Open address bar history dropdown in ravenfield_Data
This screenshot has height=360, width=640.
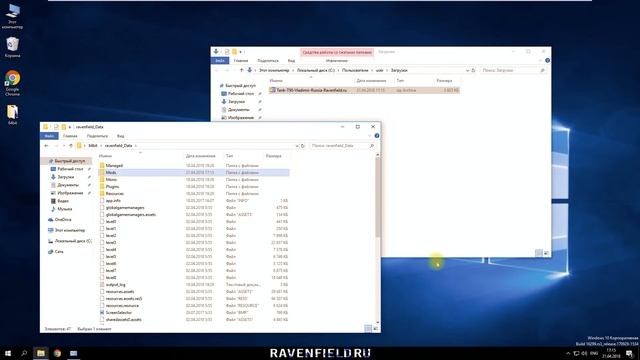297,146
